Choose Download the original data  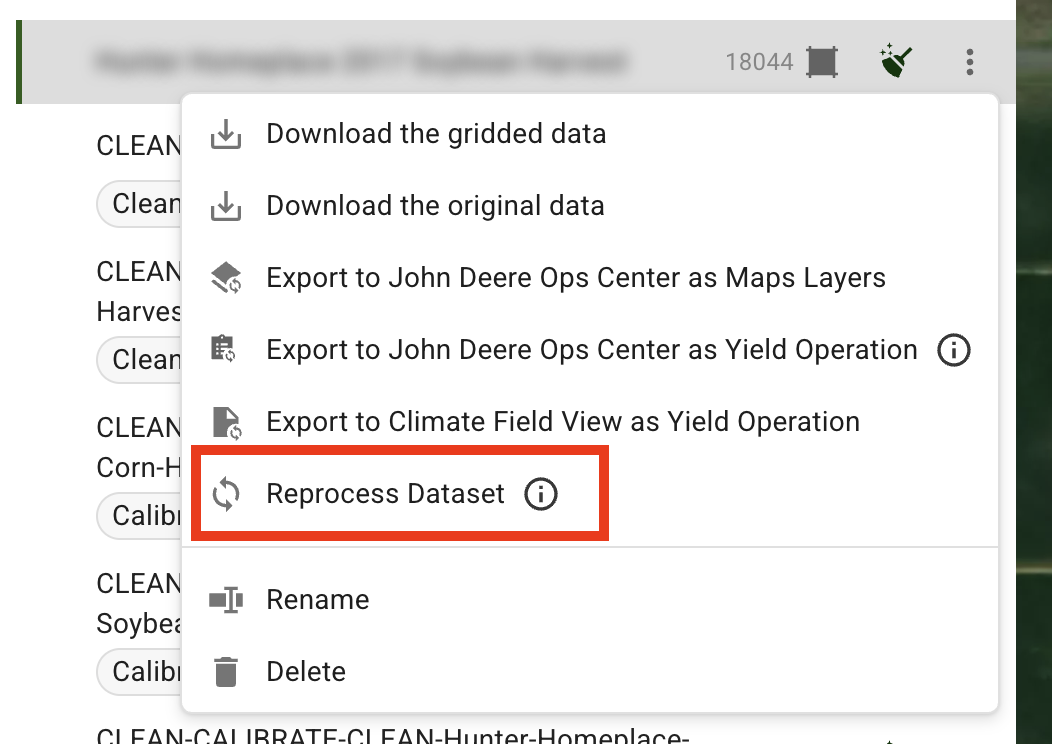click(435, 205)
